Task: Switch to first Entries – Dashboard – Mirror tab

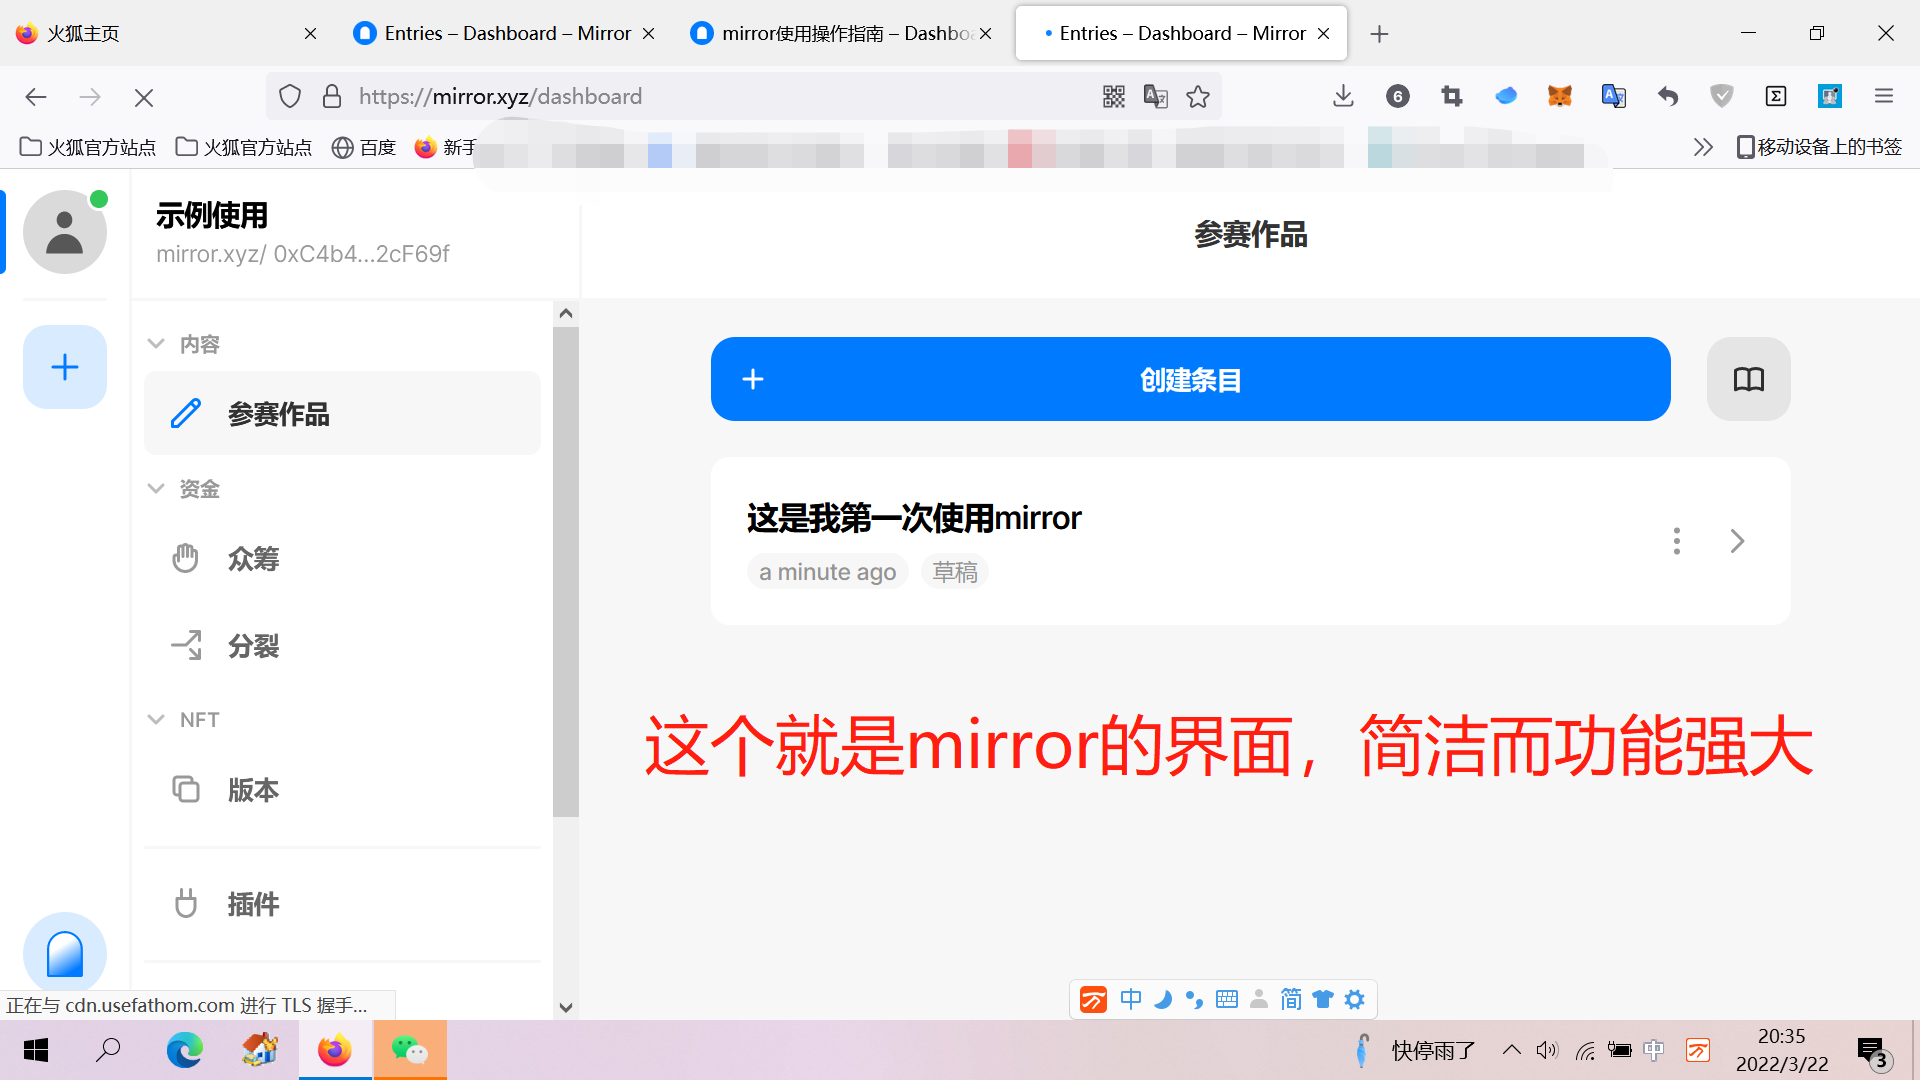Action: pos(505,33)
